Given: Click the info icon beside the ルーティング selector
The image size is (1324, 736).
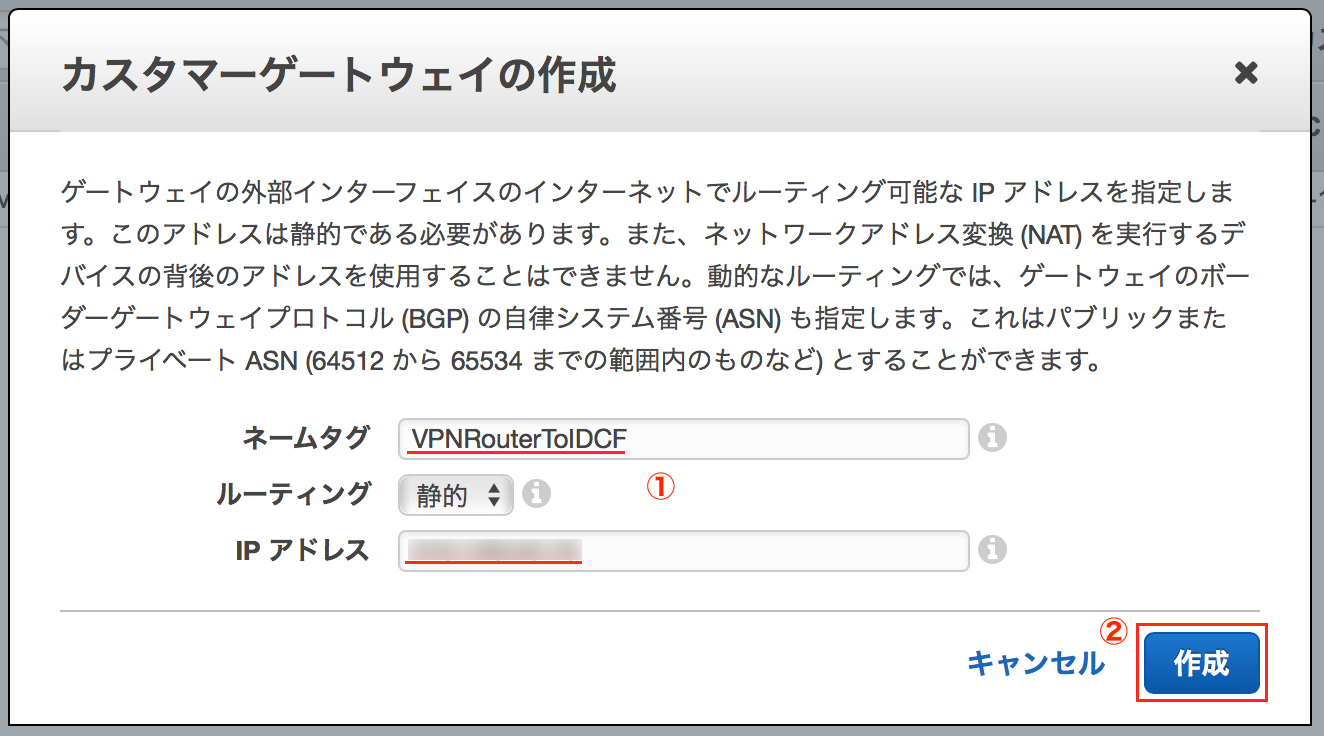Looking at the screenshot, I should point(537,493).
